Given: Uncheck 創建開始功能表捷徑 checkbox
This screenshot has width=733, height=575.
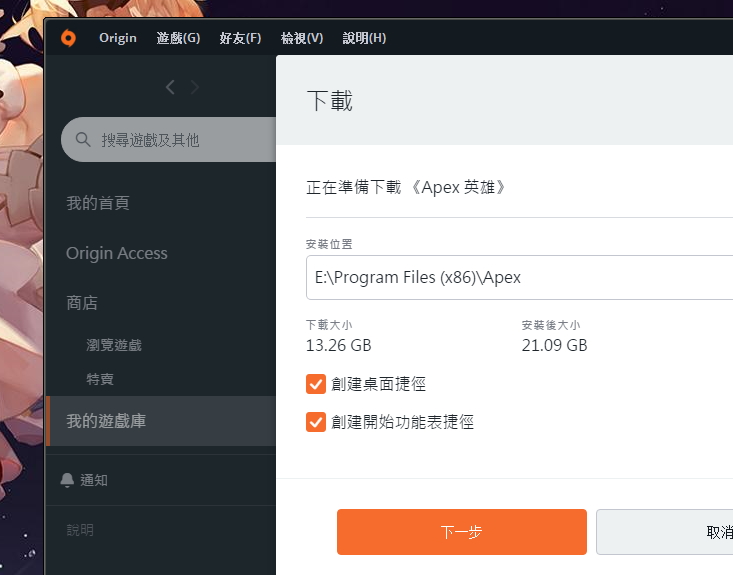Looking at the screenshot, I should pos(316,422).
